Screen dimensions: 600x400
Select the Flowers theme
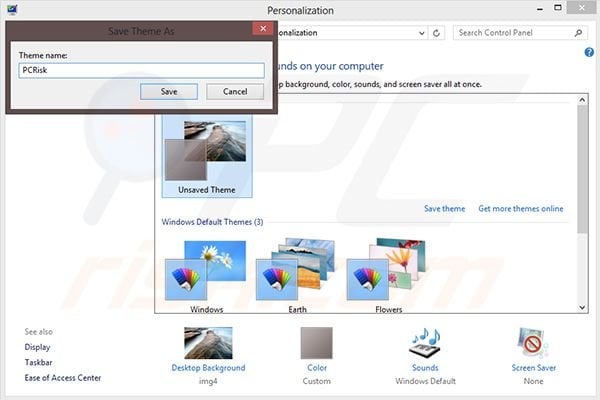pos(387,276)
